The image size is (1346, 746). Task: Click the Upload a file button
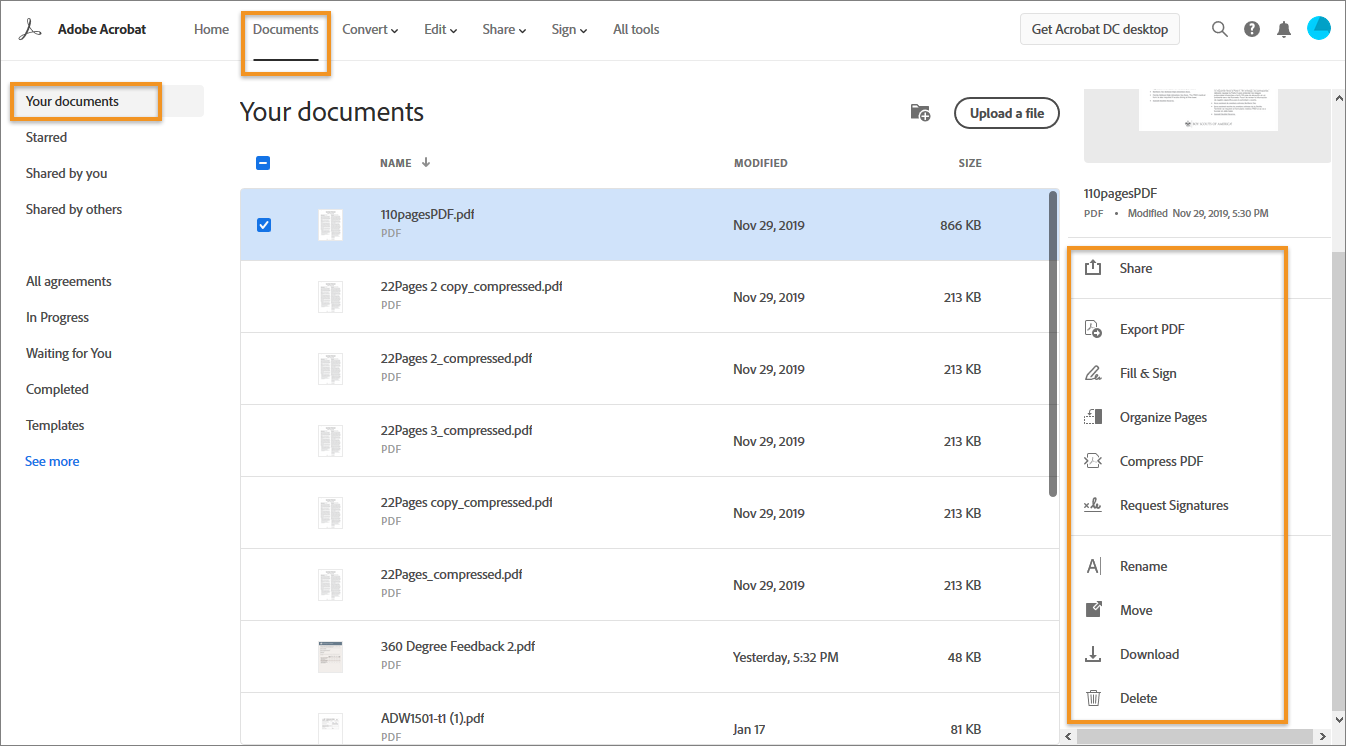pos(1007,113)
